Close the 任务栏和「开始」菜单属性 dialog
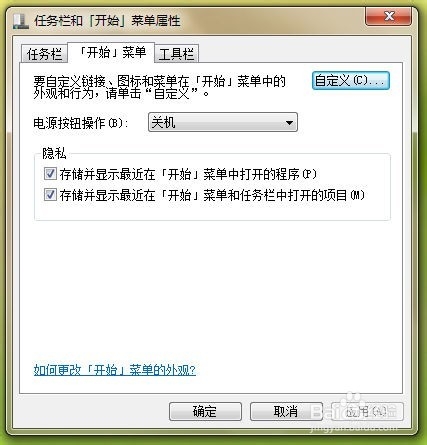The width and height of the screenshot is (427, 445). (x=388, y=16)
